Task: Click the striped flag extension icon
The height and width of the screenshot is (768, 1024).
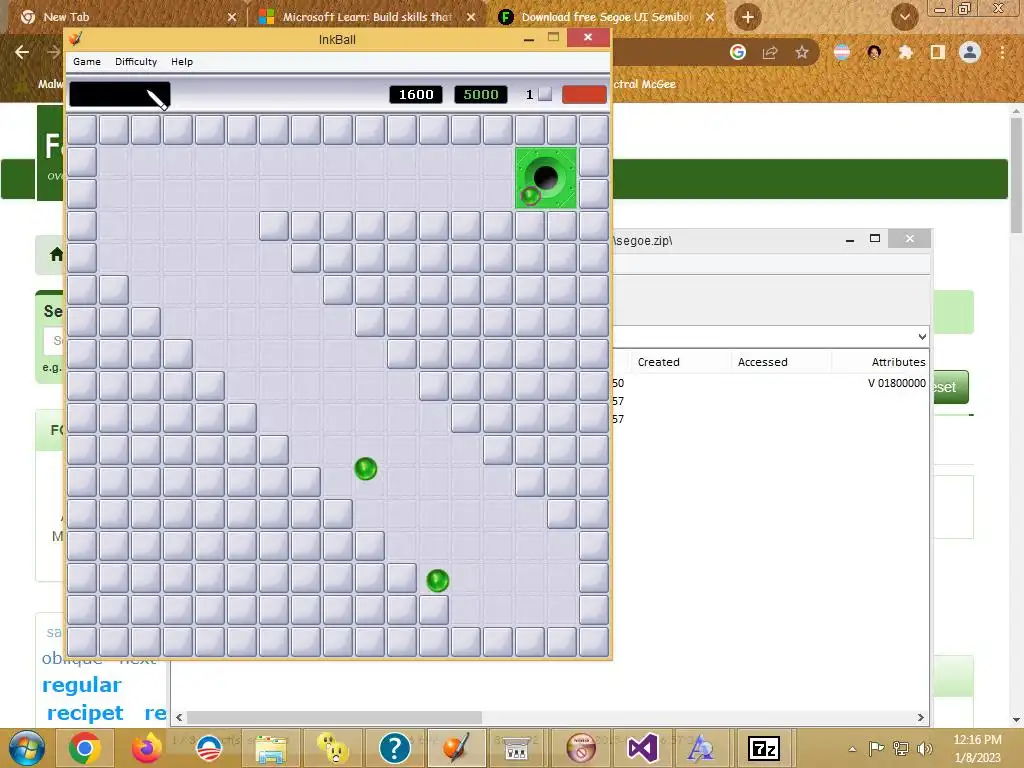Action: point(842,52)
